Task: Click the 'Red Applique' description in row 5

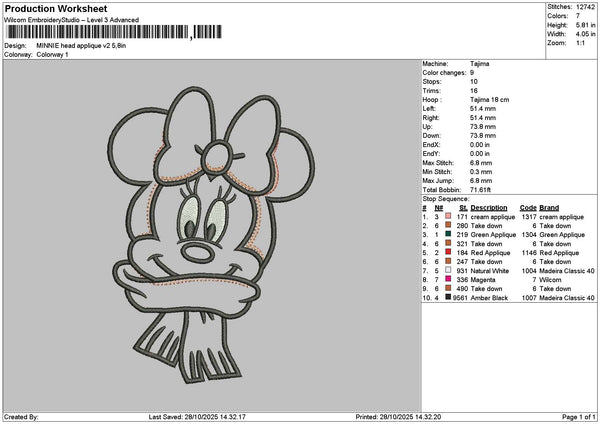Action: click(490, 253)
